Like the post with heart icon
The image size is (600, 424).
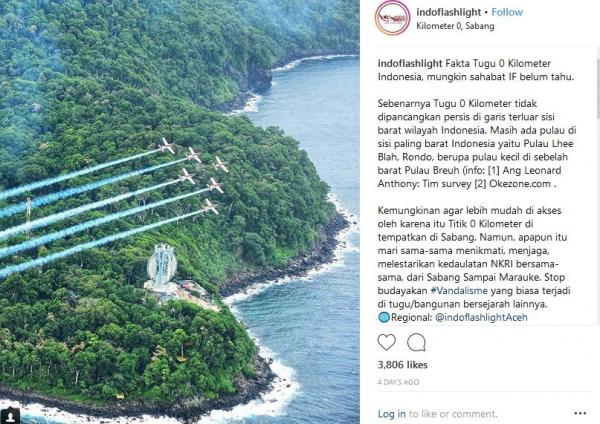[x=386, y=342]
